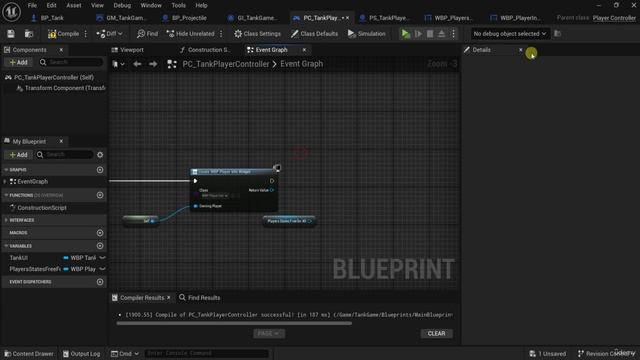Click My Blueprint search field
Viewport: 640px width, 360px height.
[x=64, y=155]
